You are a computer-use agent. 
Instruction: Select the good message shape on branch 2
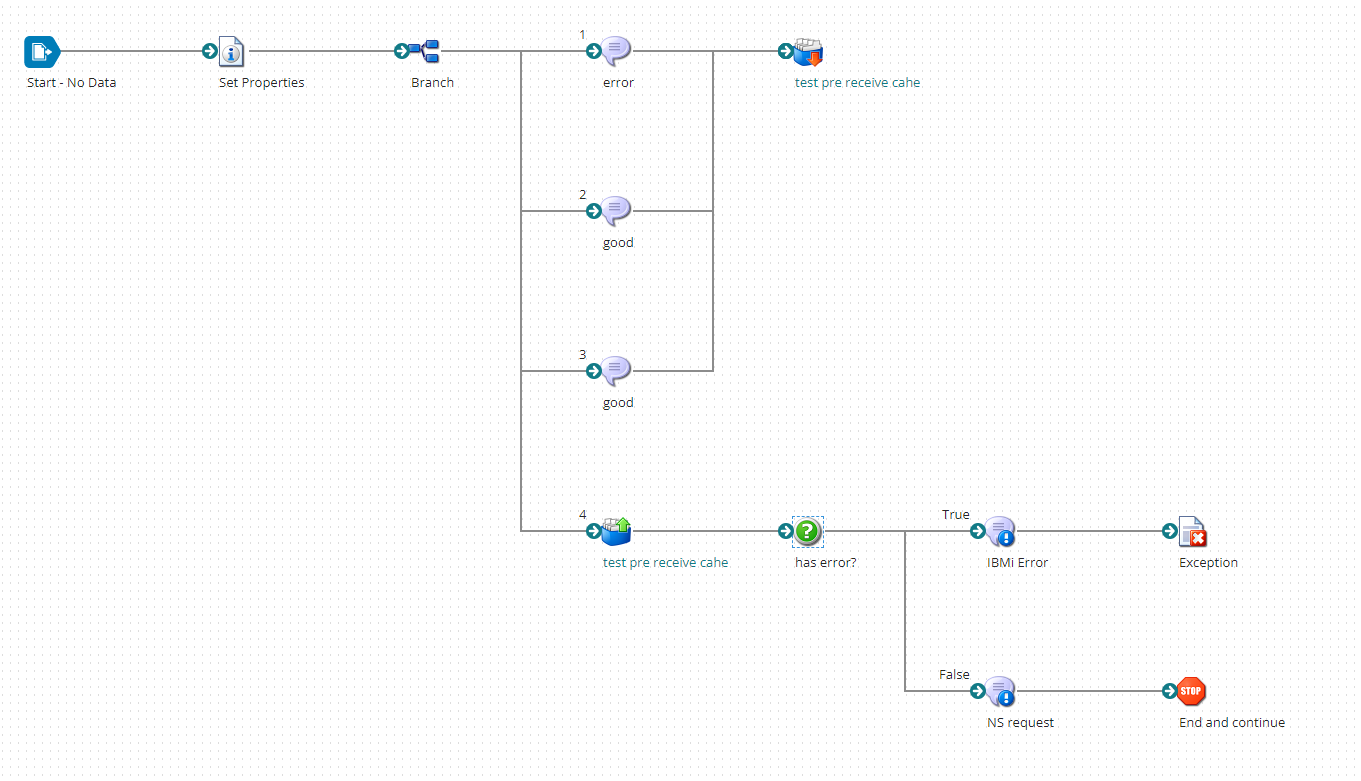point(614,211)
